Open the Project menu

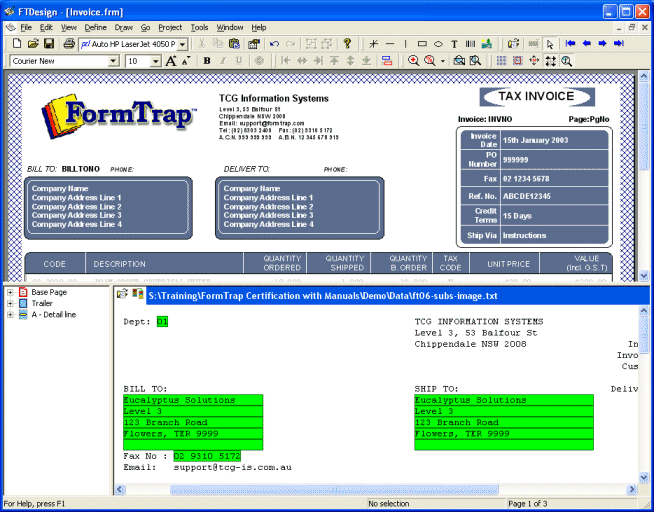click(170, 28)
